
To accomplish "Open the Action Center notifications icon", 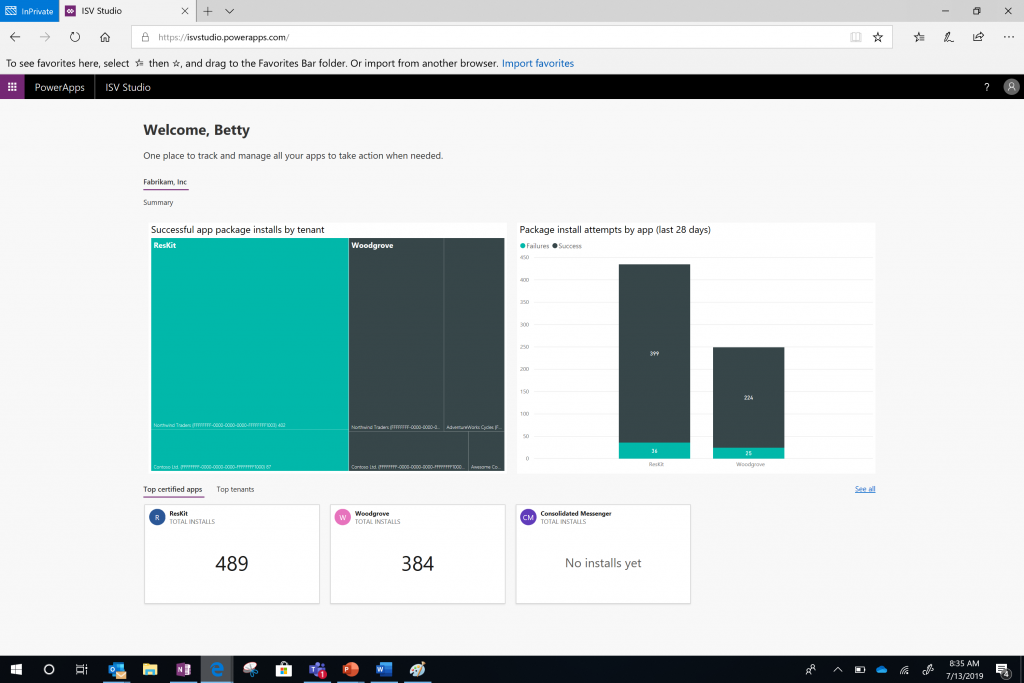I will pyautogui.click(x=1002, y=669).
